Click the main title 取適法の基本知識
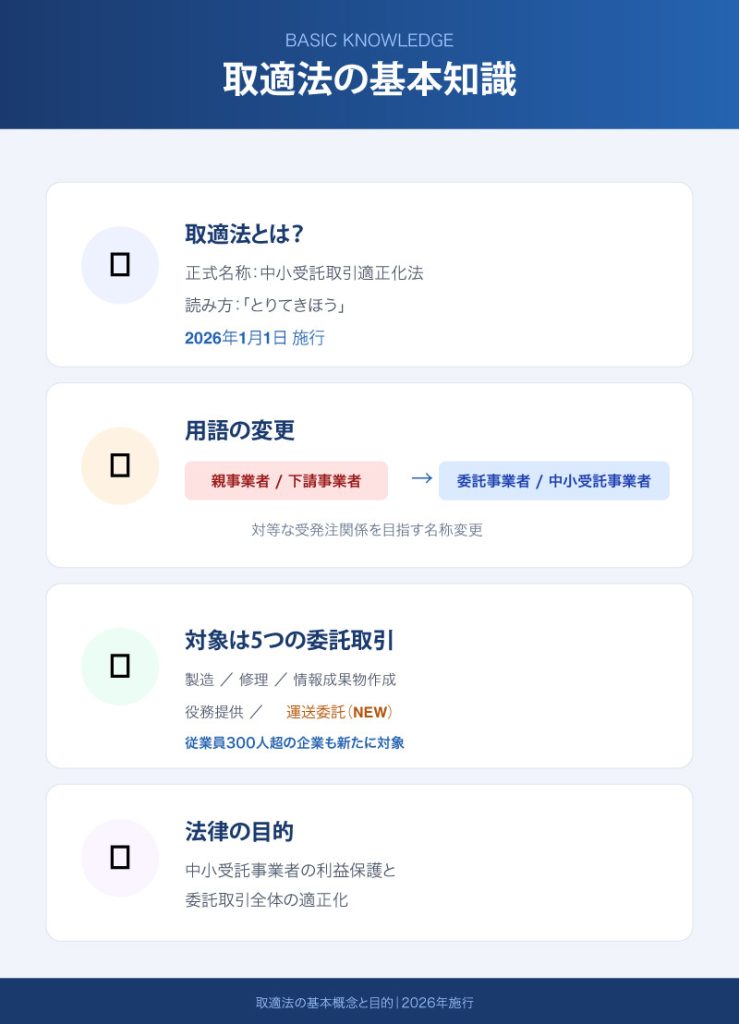Screen dimensions: 739x1024 (x=369, y=81)
